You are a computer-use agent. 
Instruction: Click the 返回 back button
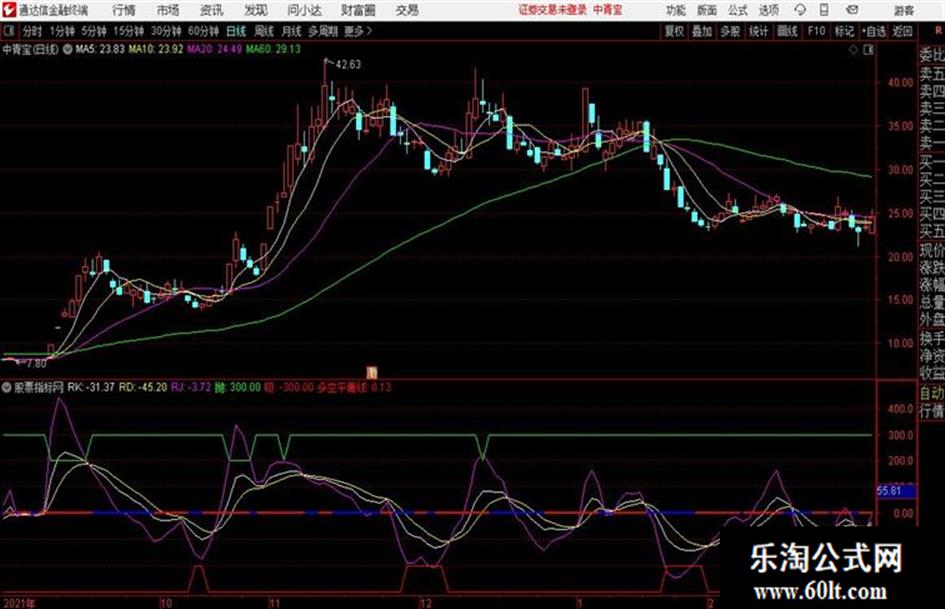pyautogui.click(x=903, y=31)
